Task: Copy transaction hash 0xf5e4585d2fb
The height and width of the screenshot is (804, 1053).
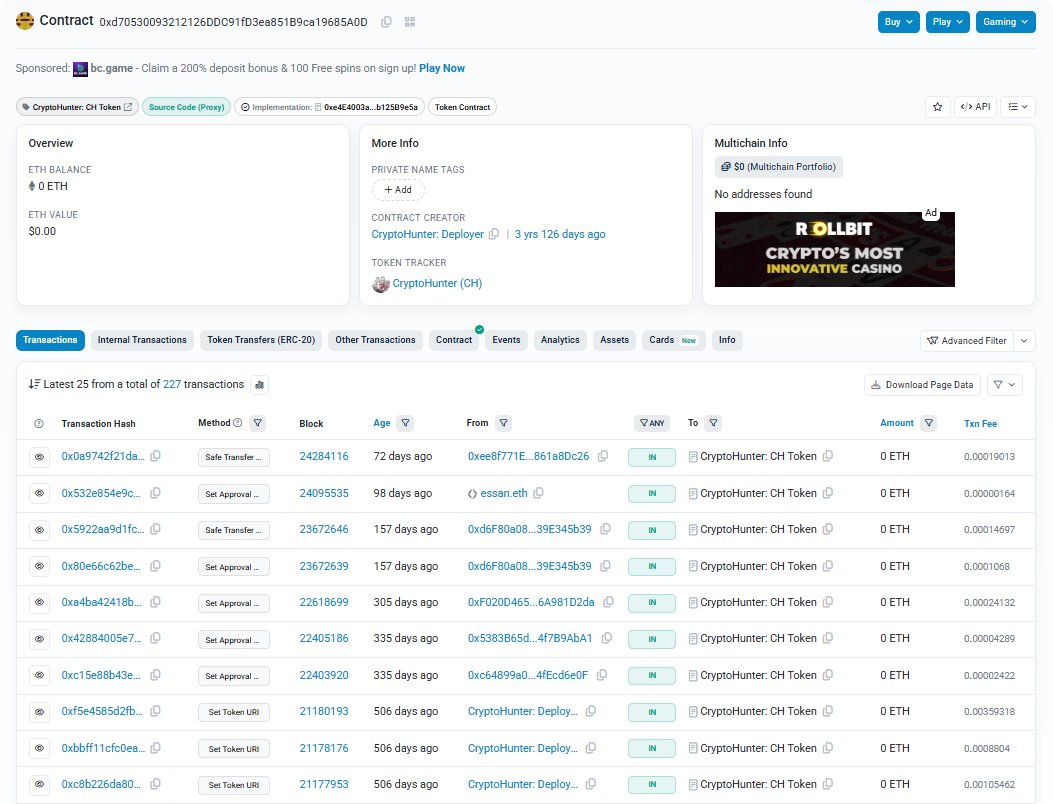Action: coord(155,711)
